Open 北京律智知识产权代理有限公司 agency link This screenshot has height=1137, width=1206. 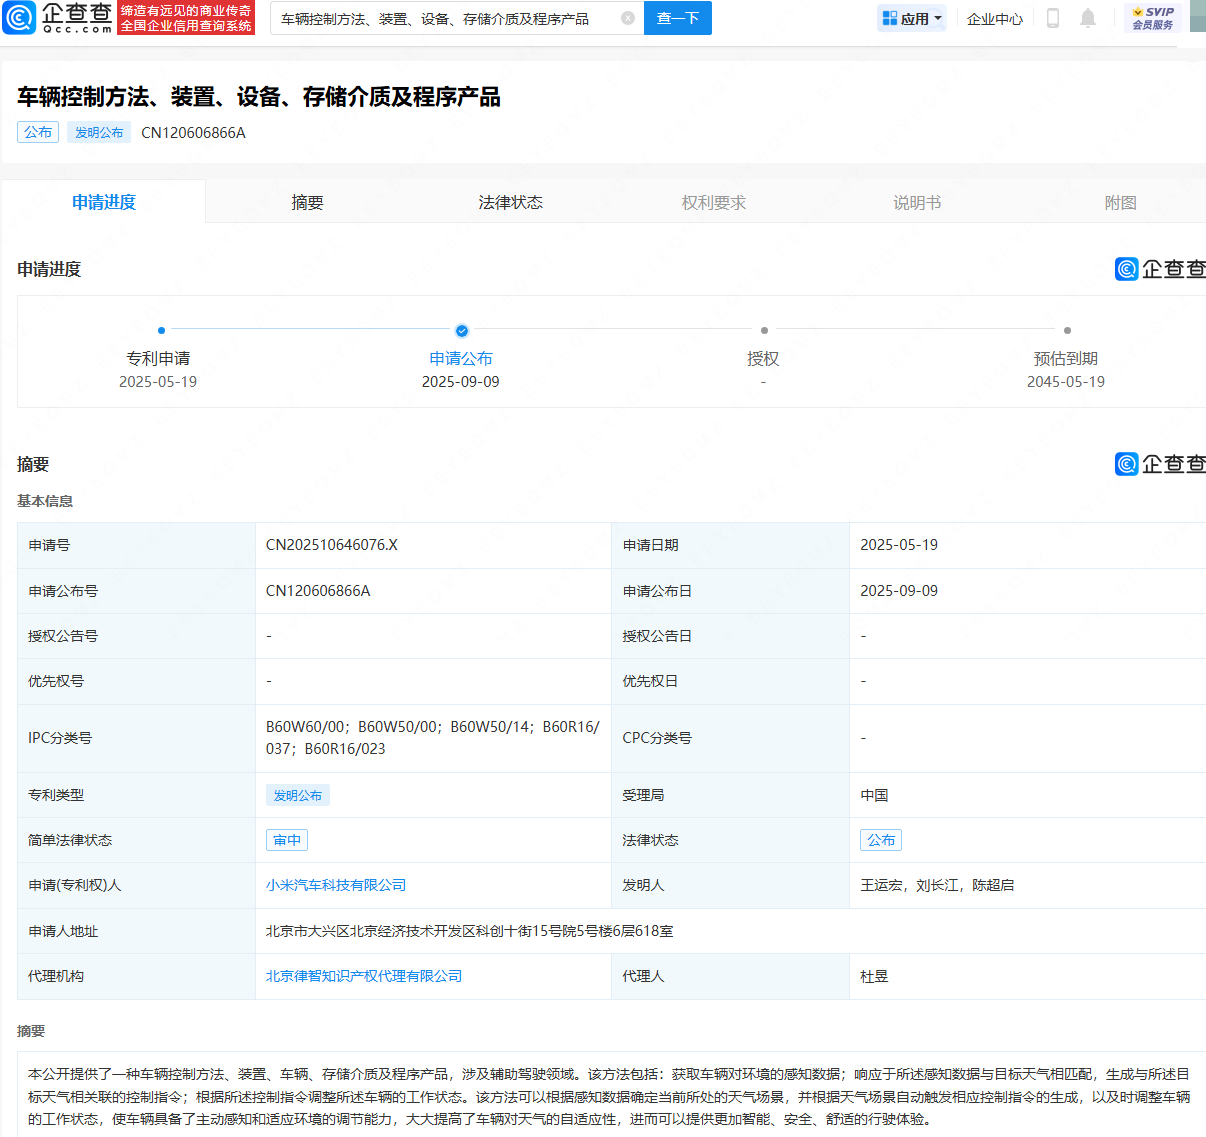(364, 976)
